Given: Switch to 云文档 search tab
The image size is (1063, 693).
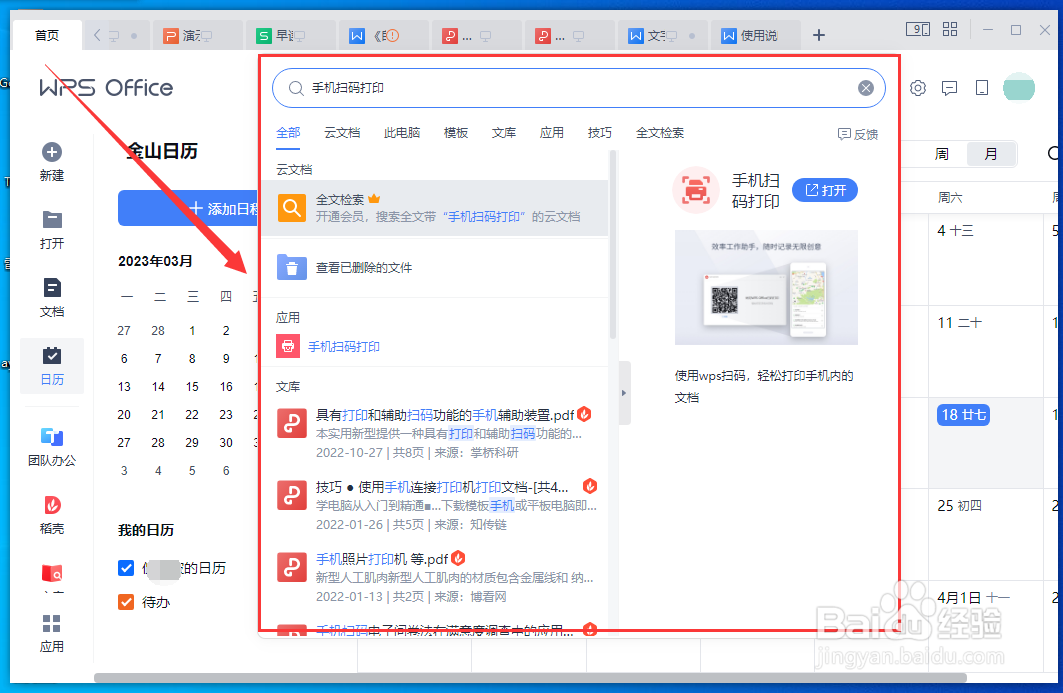Looking at the screenshot, I should click(342, 133).
